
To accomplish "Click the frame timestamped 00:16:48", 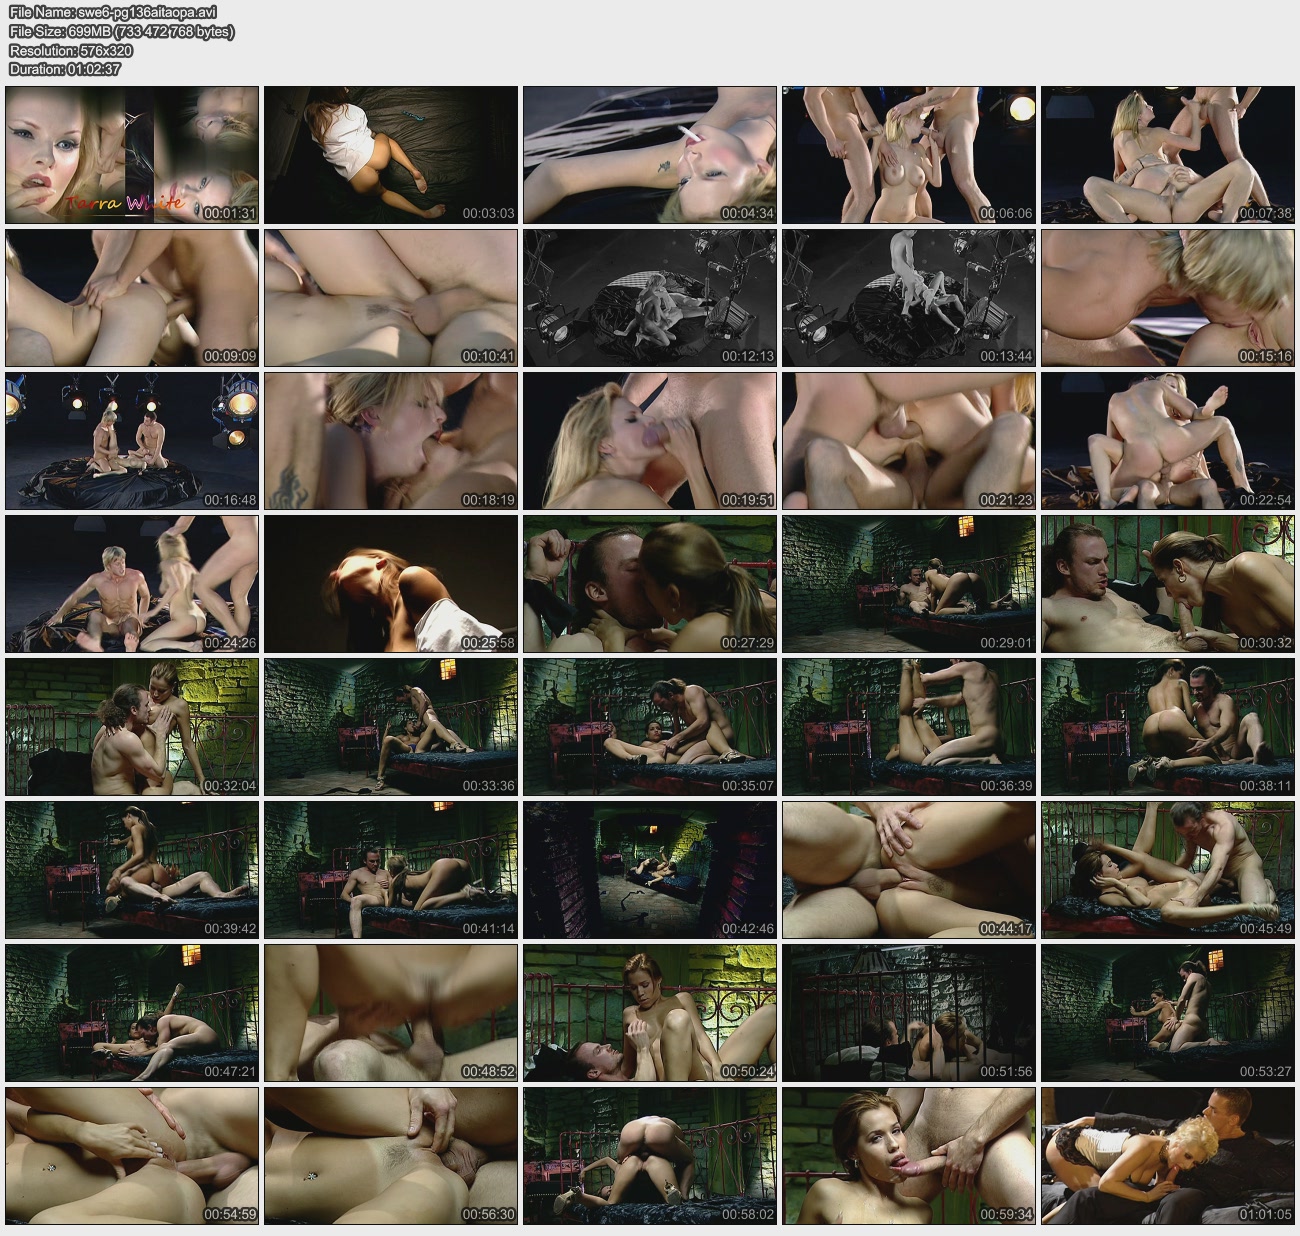I will (132, 441).
